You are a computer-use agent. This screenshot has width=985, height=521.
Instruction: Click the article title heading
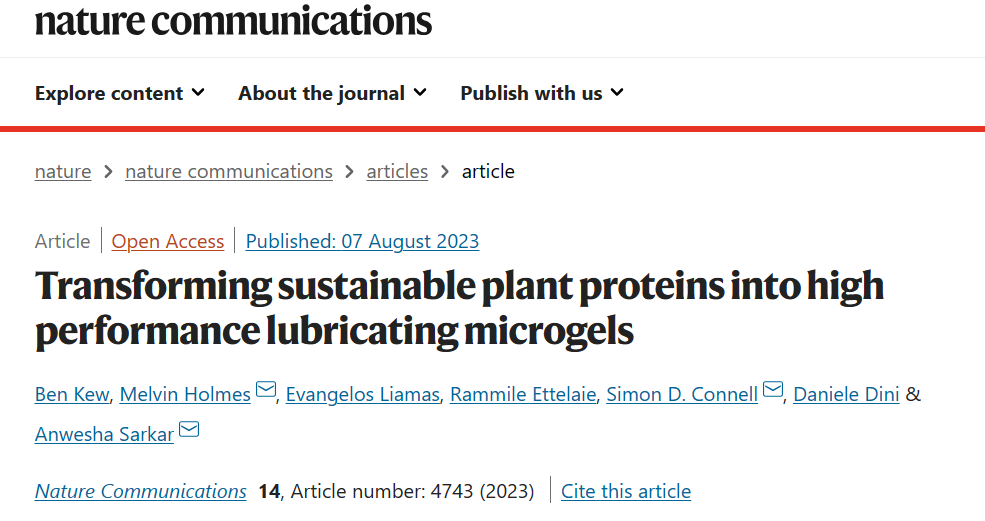pos(460,308)
